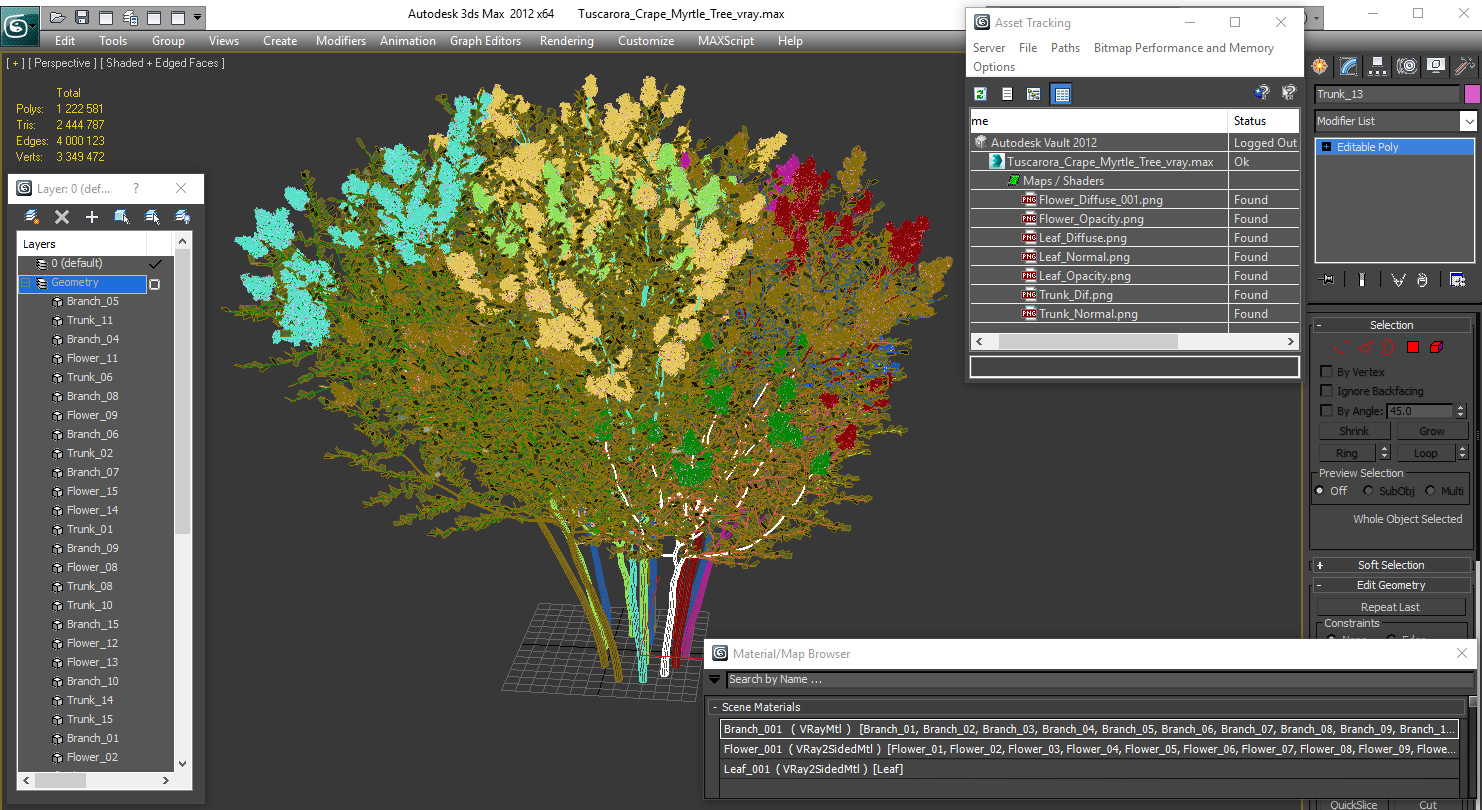This screenshot has height=810, width=1482.
Task: Expand the Editable Poly stack entry
Action: click(x=1326, y=147)
